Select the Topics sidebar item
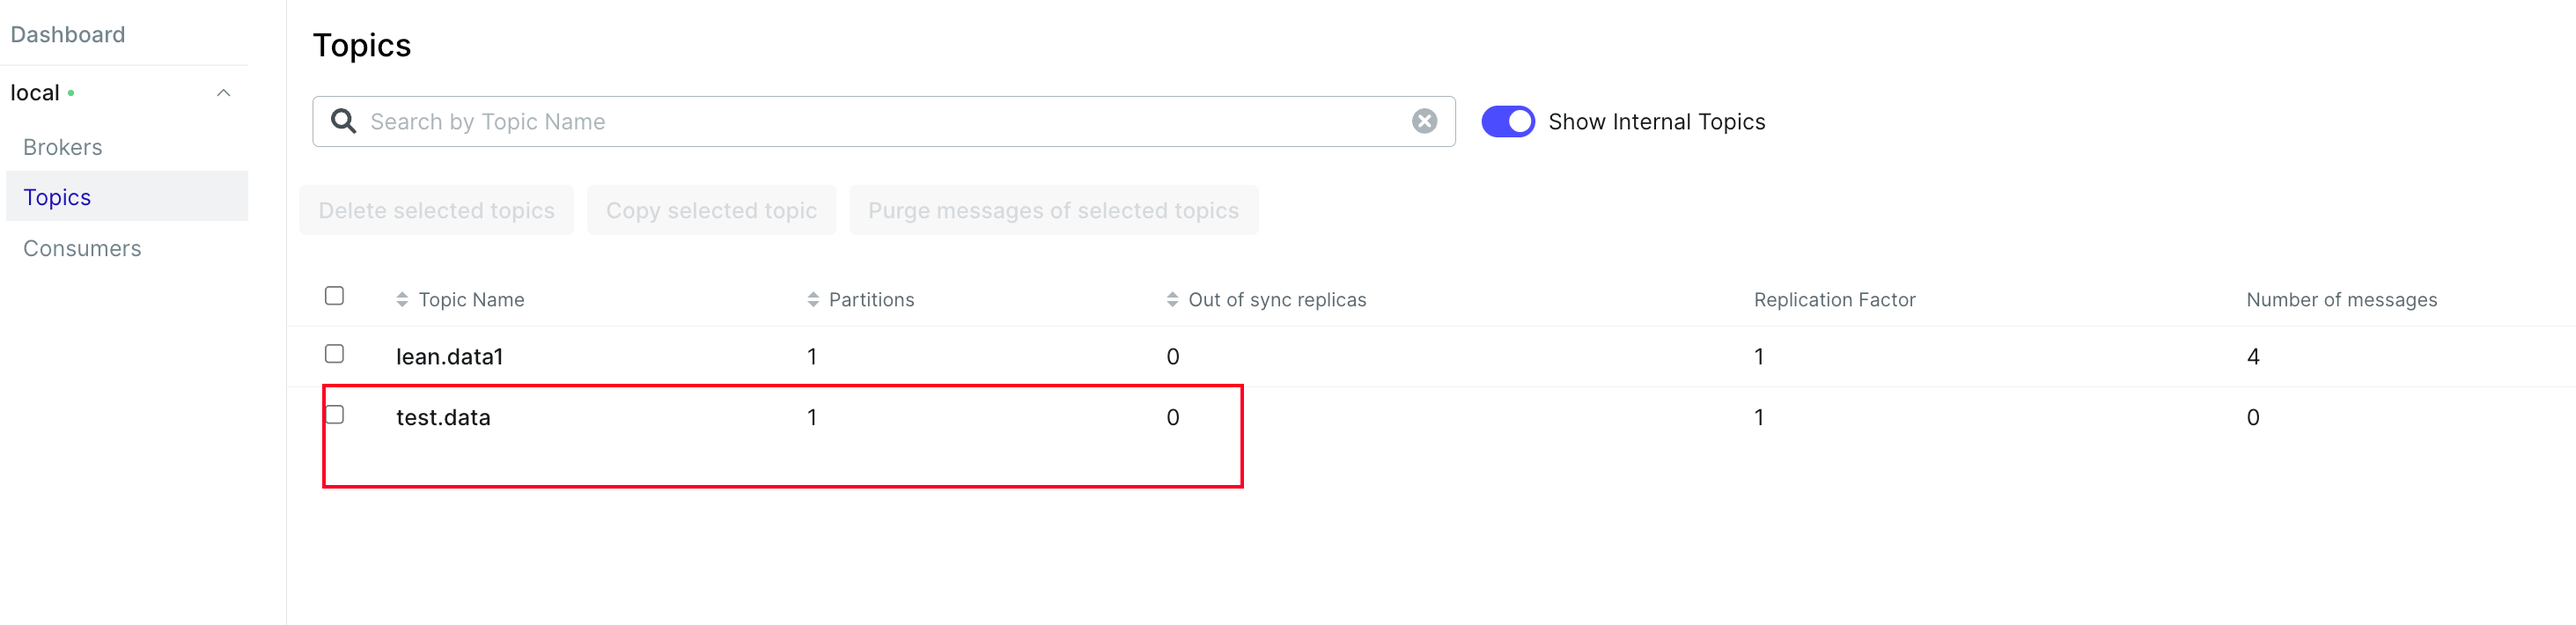 point(57,197)
